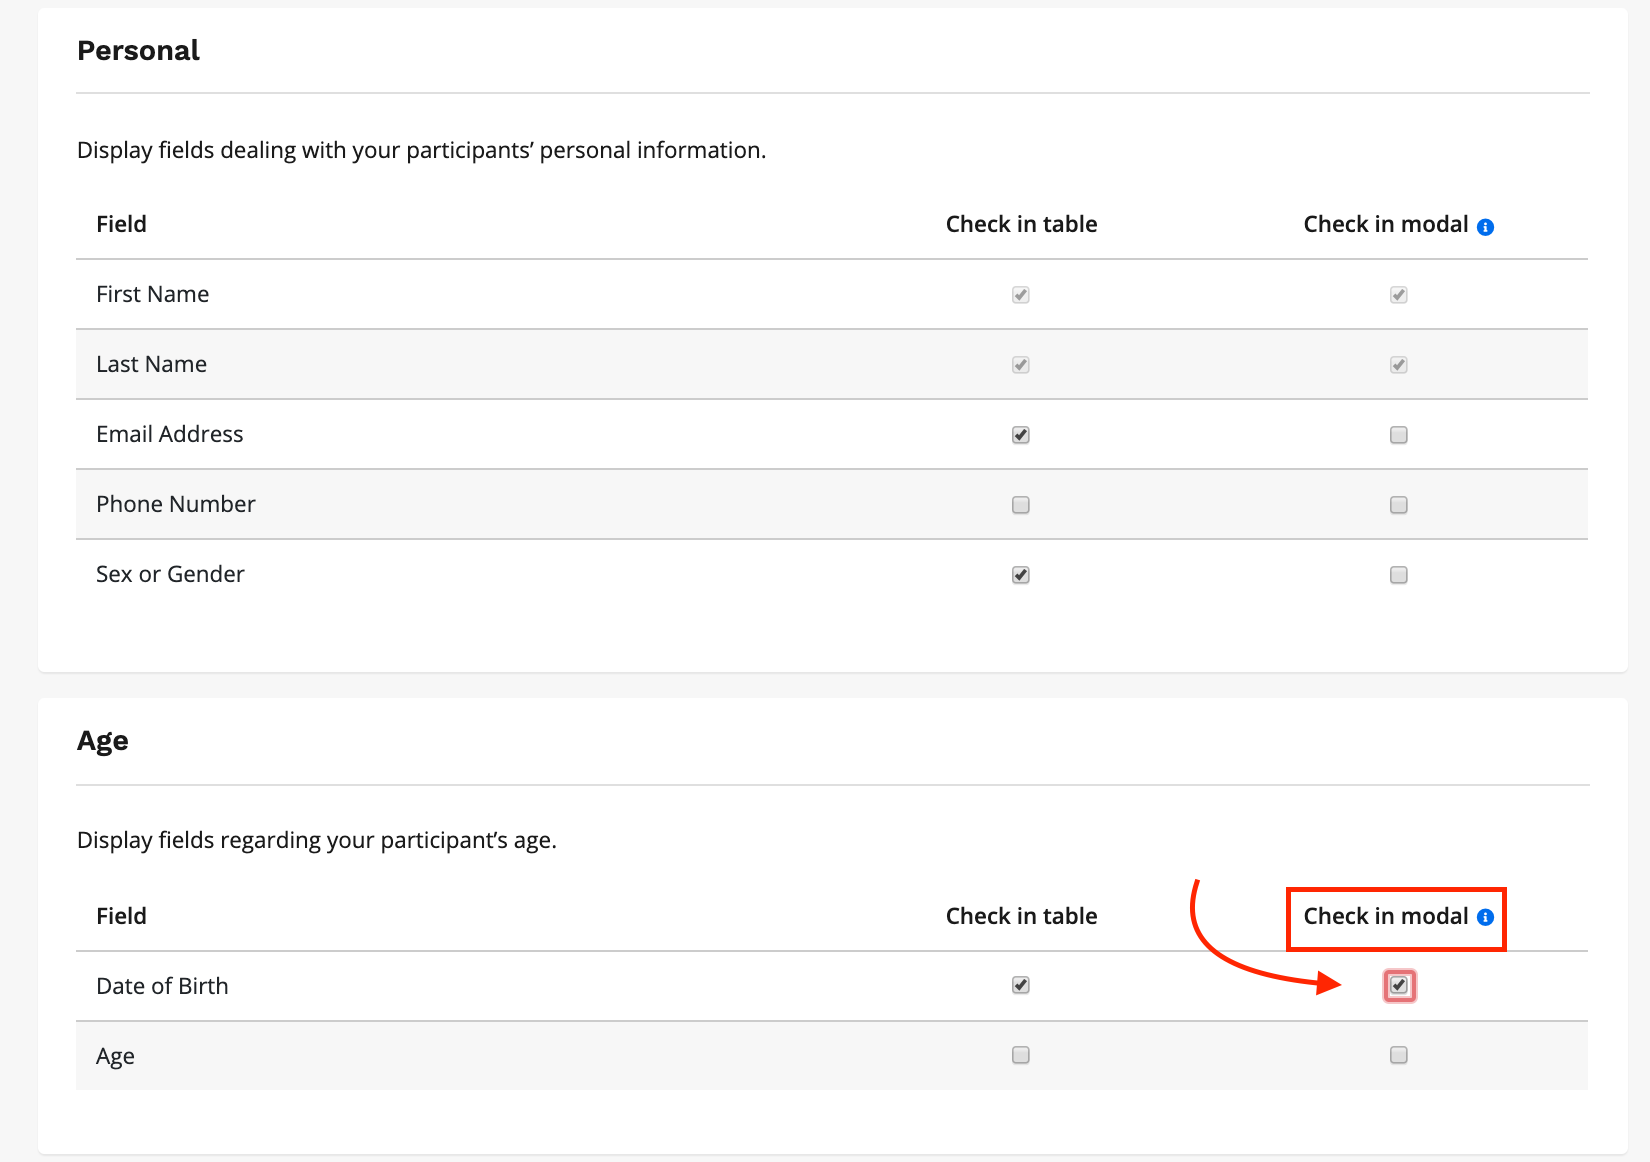Click info icon beside Personal's Check in modal

[x=1485, y=227]
